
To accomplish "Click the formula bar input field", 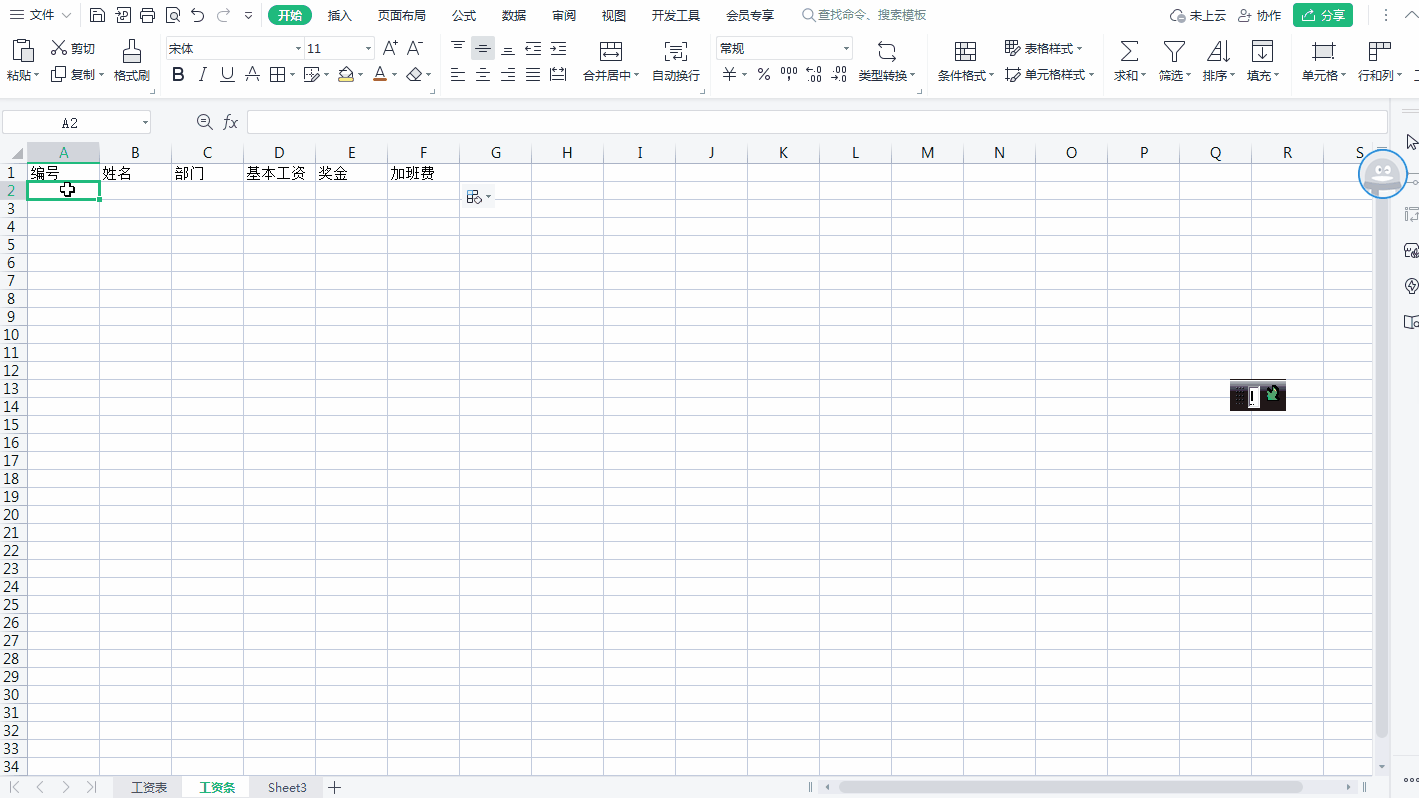I will coord(817,122).
